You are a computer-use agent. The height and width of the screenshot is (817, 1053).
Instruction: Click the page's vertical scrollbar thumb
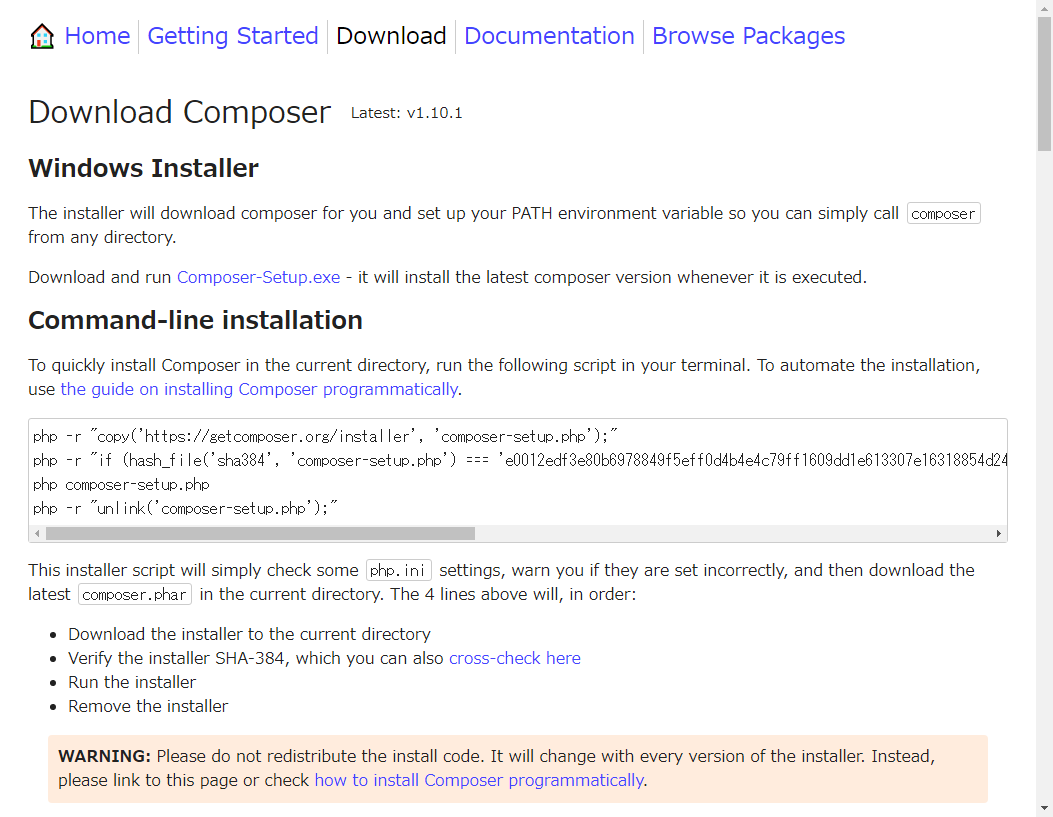coord(1044,85)
